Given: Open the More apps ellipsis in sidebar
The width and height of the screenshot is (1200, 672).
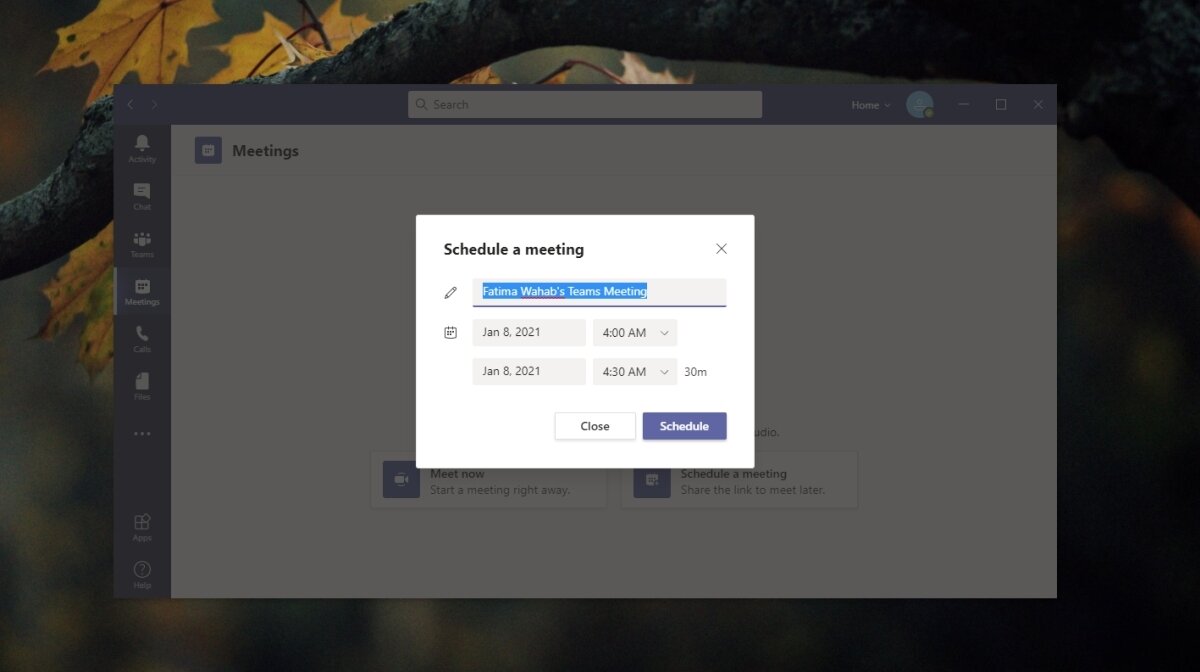Looking at the screenshot, I should pyautogui.click(x=142, y=434).
